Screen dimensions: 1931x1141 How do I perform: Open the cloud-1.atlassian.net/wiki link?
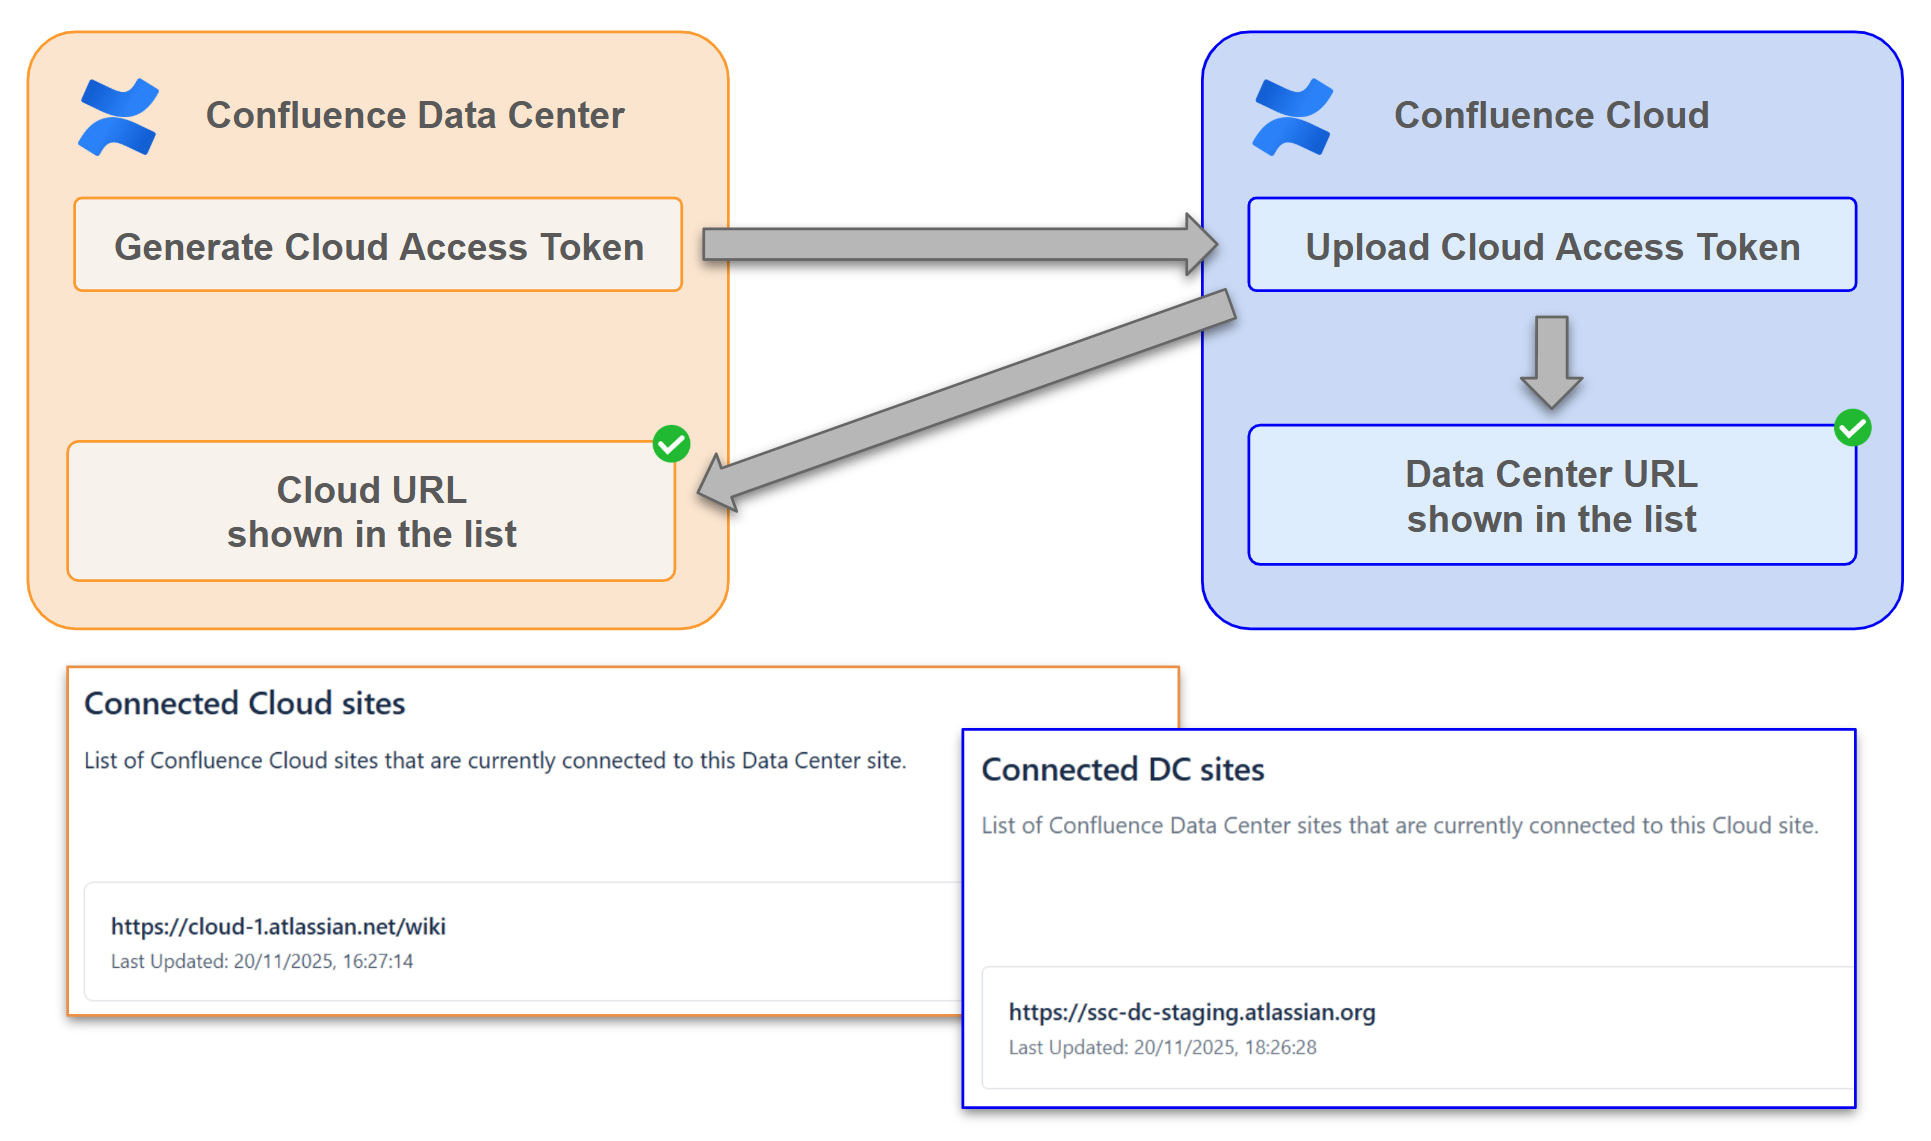278,926
